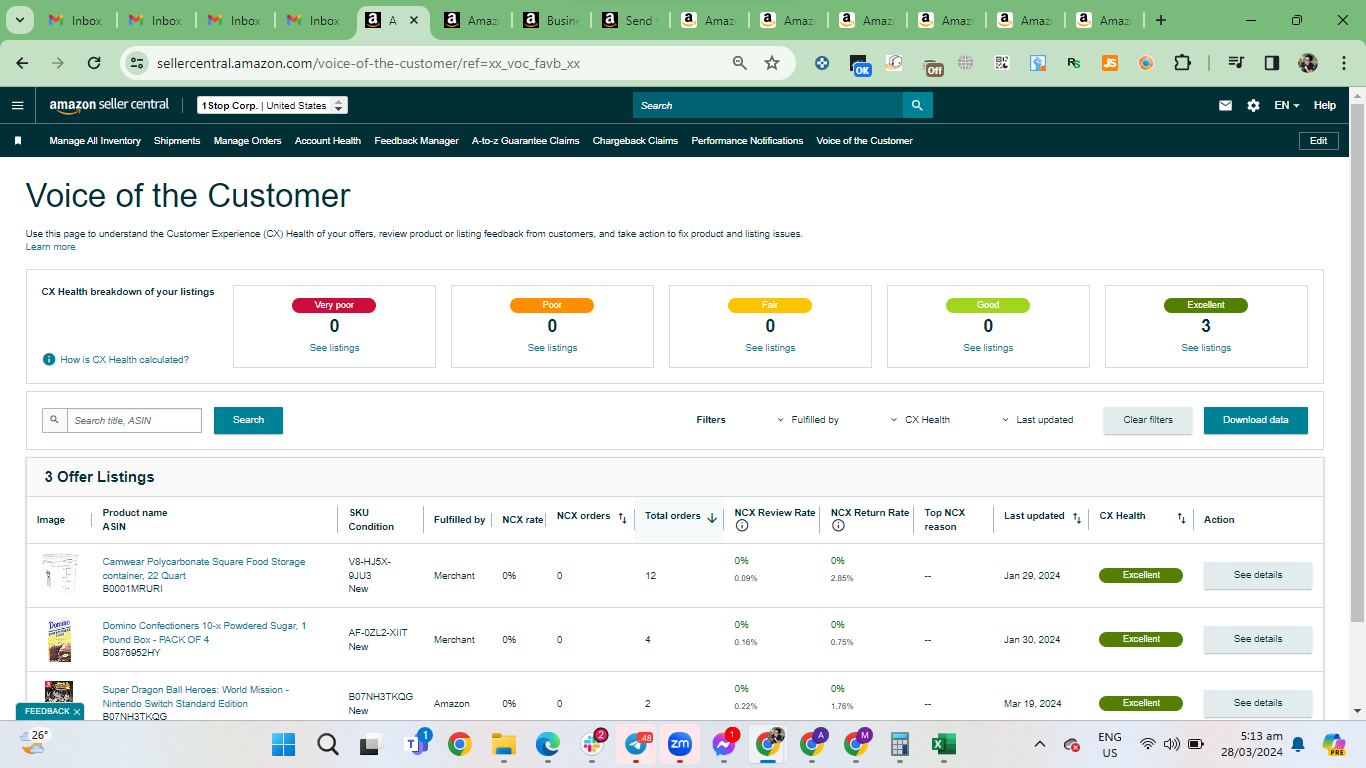See details for Domino Powdered Sugar listing

(1258, 639)
